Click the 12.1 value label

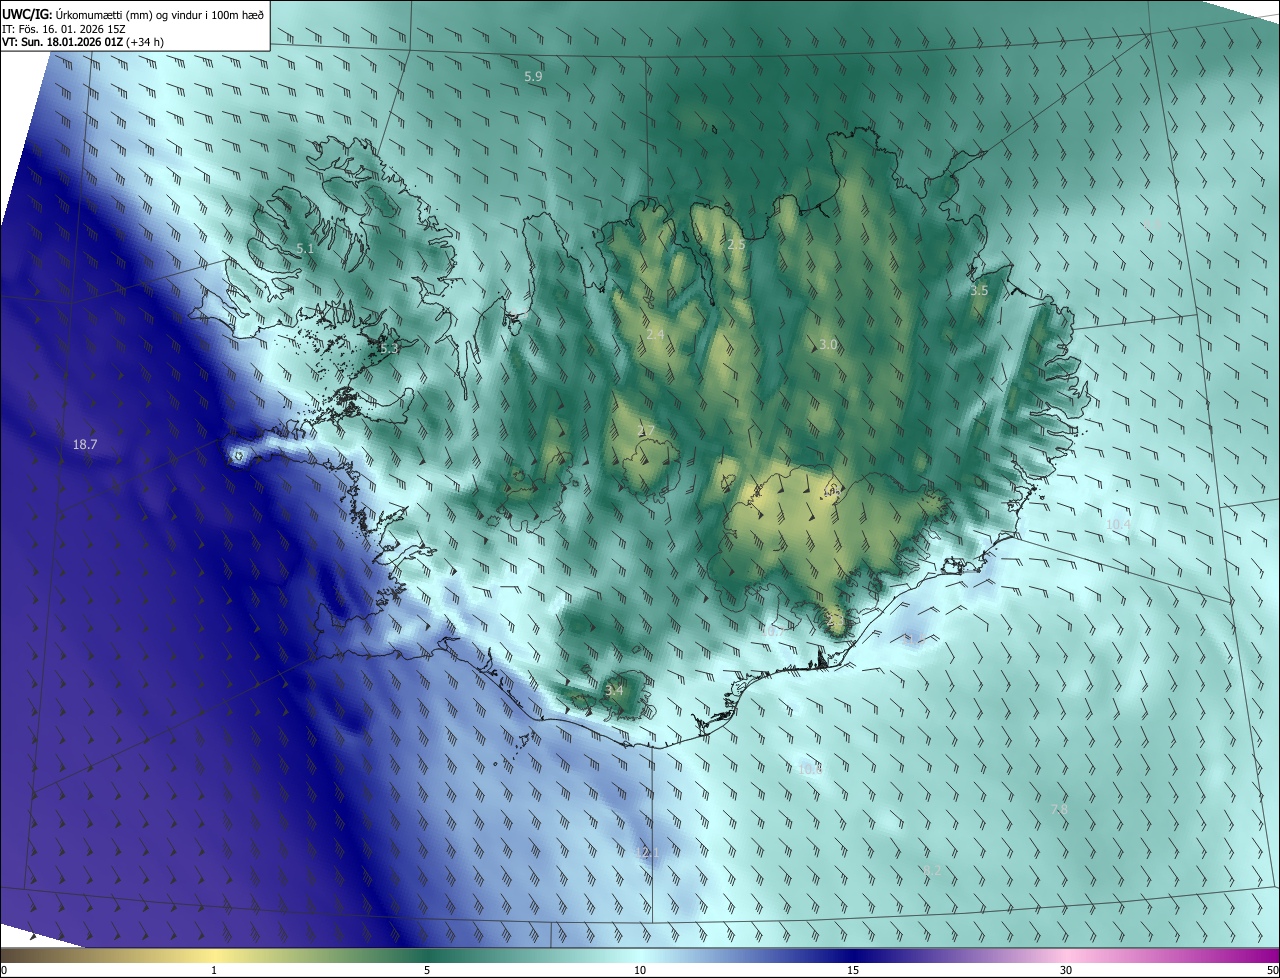coord(647,852)
